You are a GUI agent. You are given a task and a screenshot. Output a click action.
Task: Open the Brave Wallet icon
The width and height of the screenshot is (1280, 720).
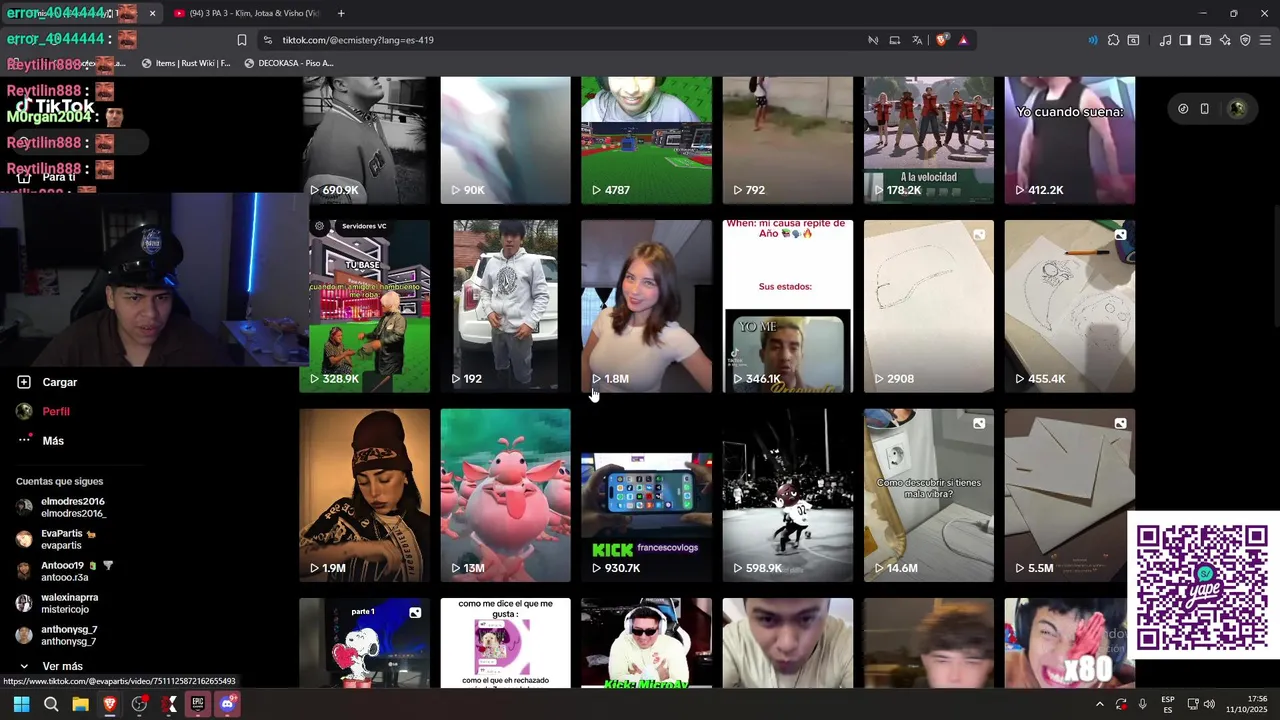[1205, 40]
